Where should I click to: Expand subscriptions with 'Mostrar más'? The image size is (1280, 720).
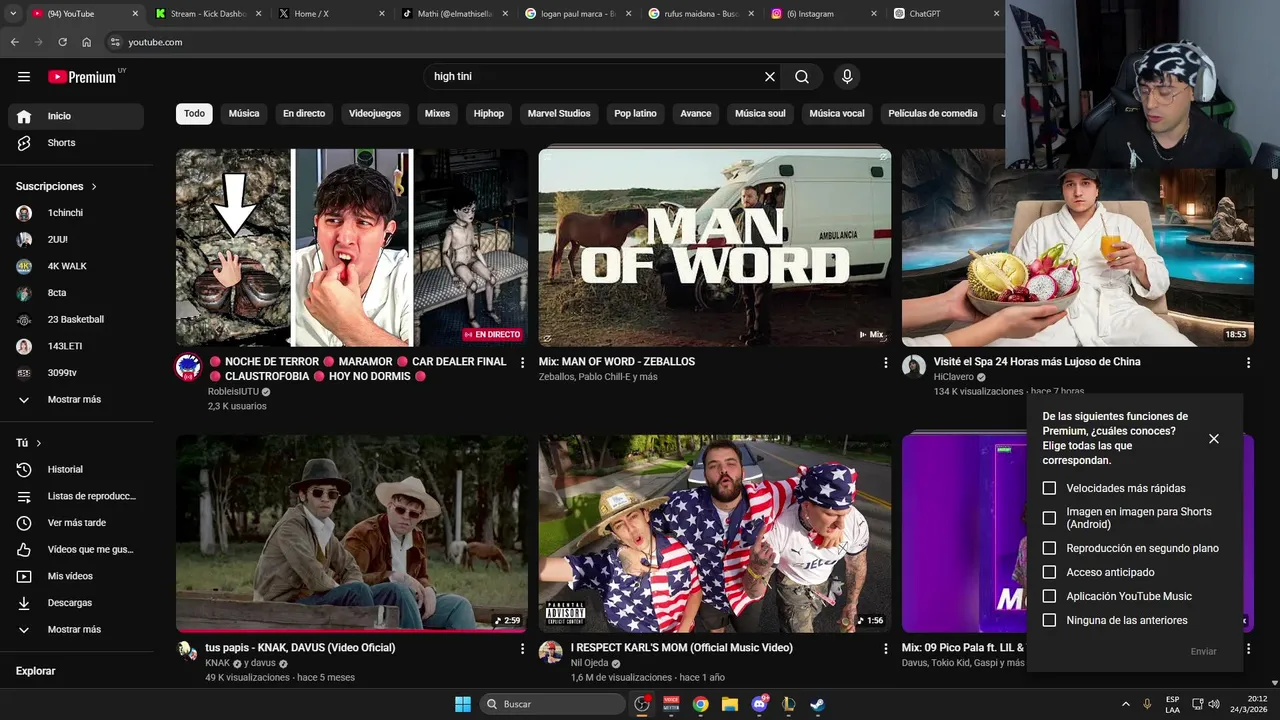point(73,399)
